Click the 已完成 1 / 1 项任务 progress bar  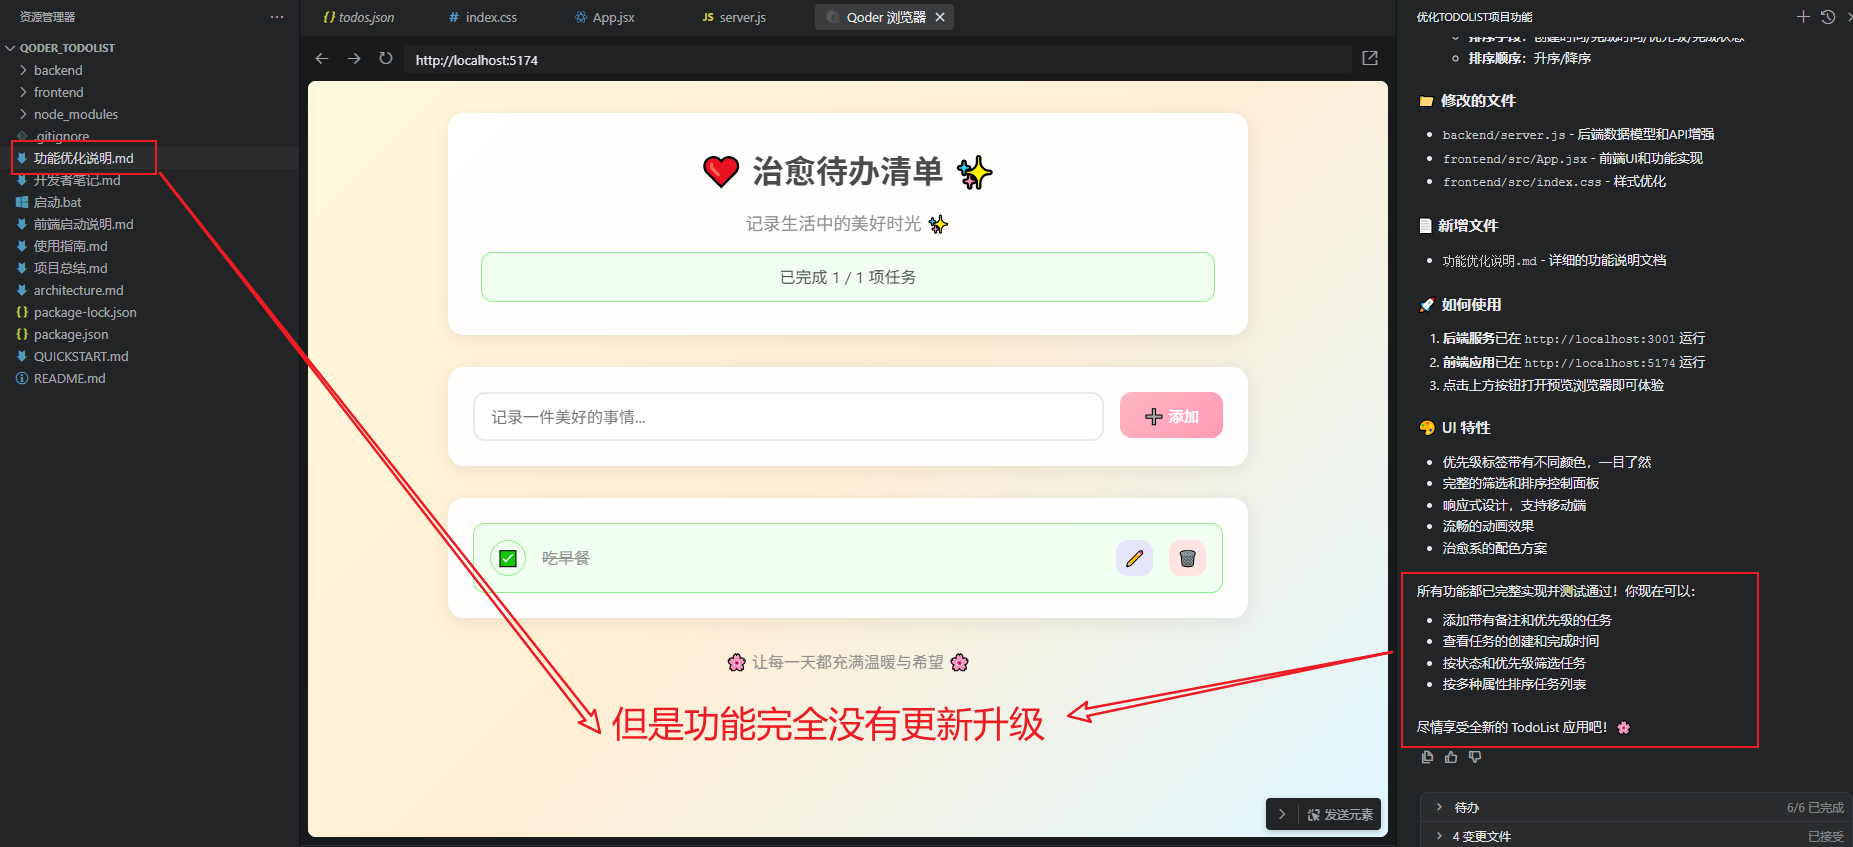(848, 277)
